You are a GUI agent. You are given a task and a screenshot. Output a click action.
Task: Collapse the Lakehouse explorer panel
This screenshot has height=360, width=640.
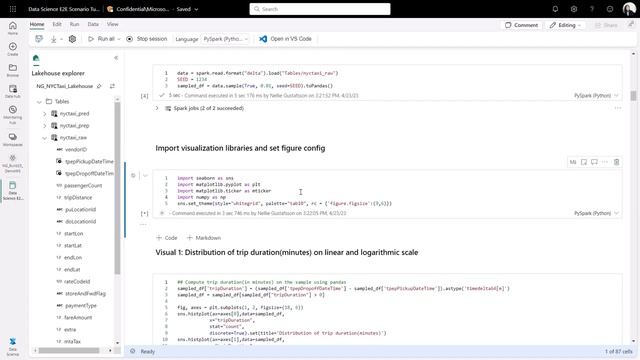coord(116,58)
